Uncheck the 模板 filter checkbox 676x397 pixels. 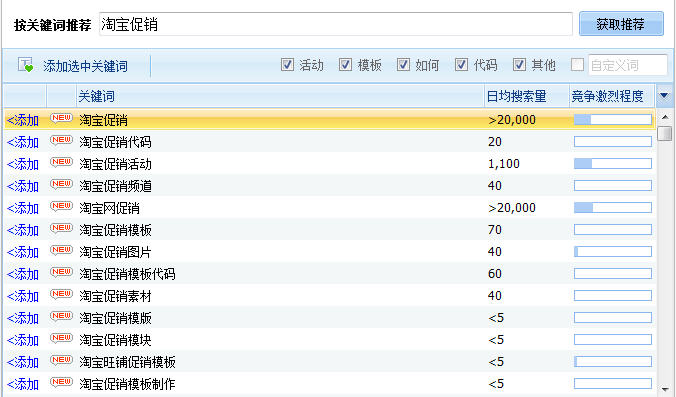click(345, 65)
